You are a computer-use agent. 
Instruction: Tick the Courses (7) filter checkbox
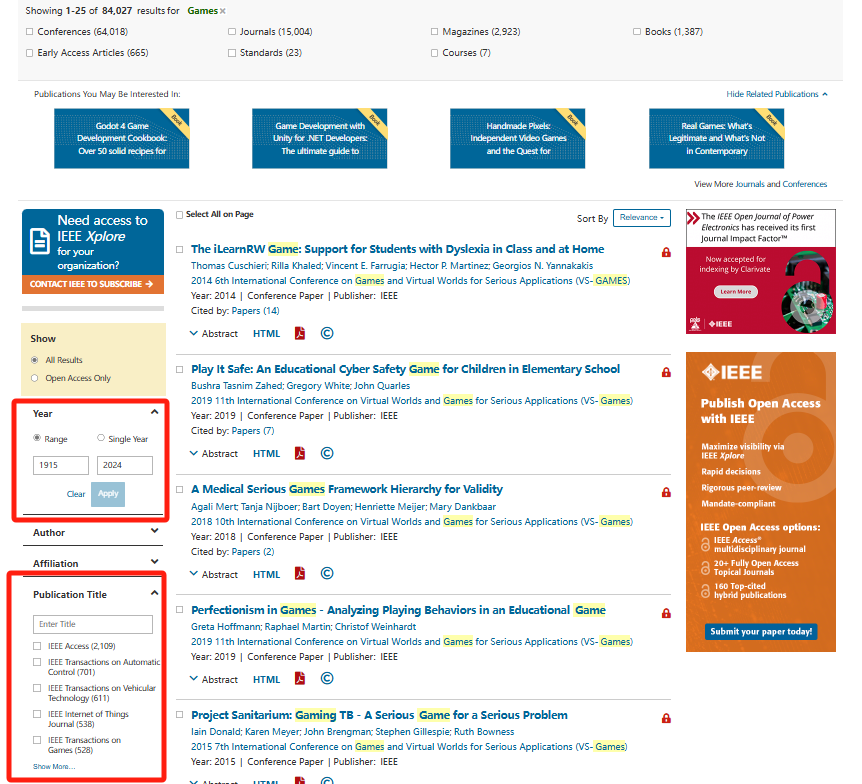(x=434, y=53)
